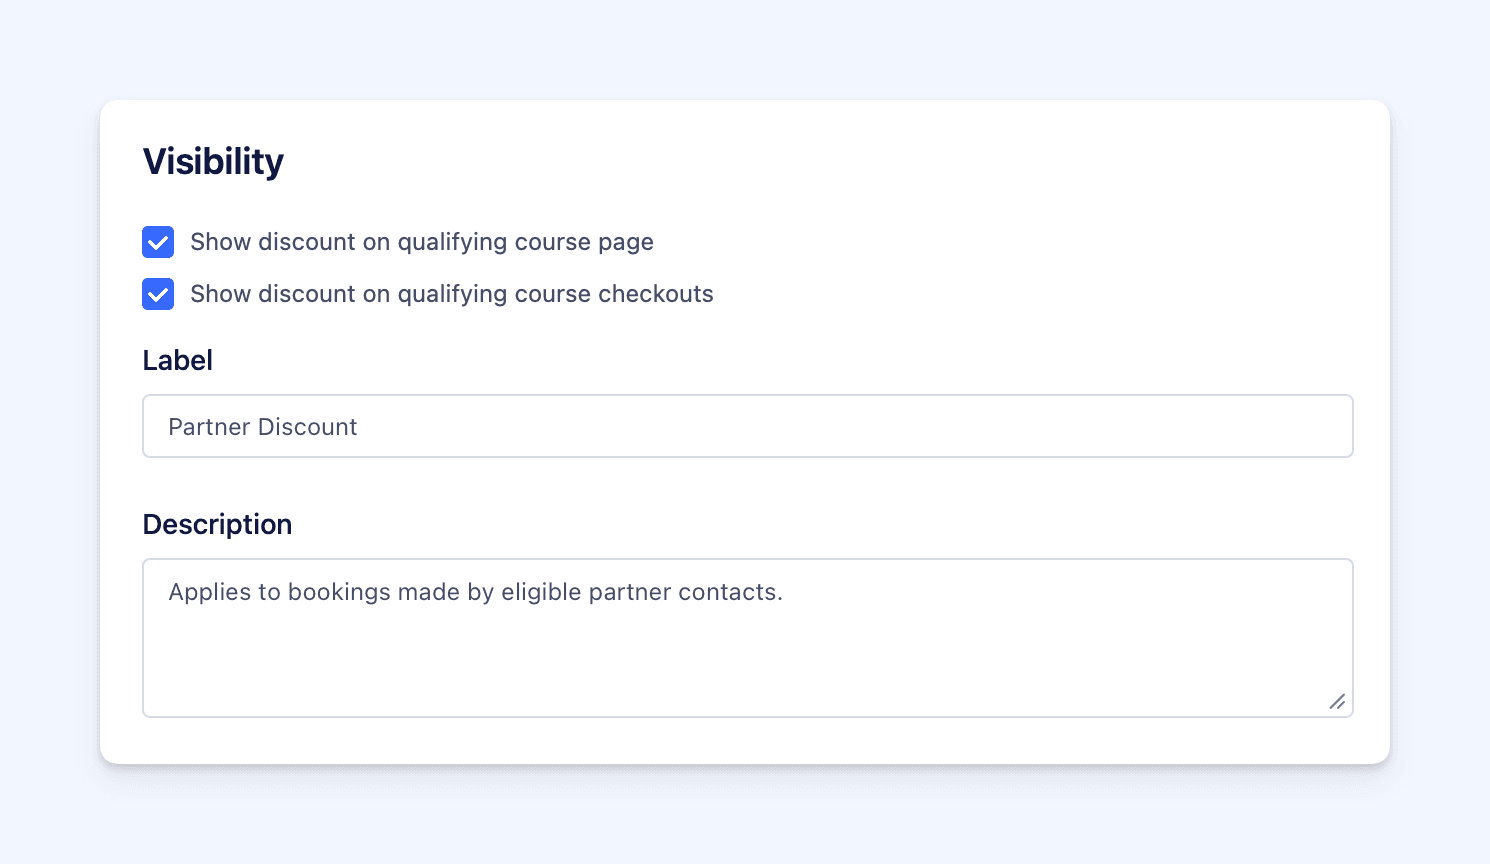1490x864 pixels.
Task: Uncheck Show discount on qualifying course page
Action: pyautogui.click(x=158, y=242)
